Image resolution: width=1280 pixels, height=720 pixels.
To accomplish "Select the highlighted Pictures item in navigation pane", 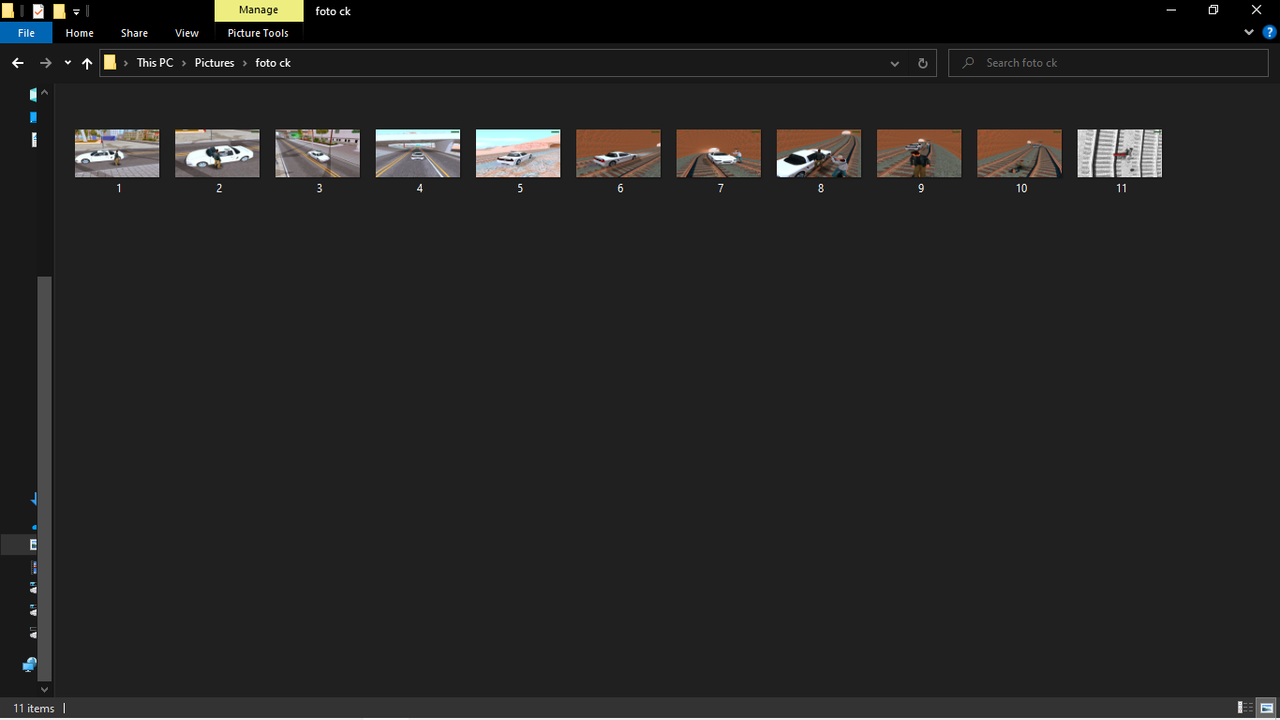I will click(18, 545).
